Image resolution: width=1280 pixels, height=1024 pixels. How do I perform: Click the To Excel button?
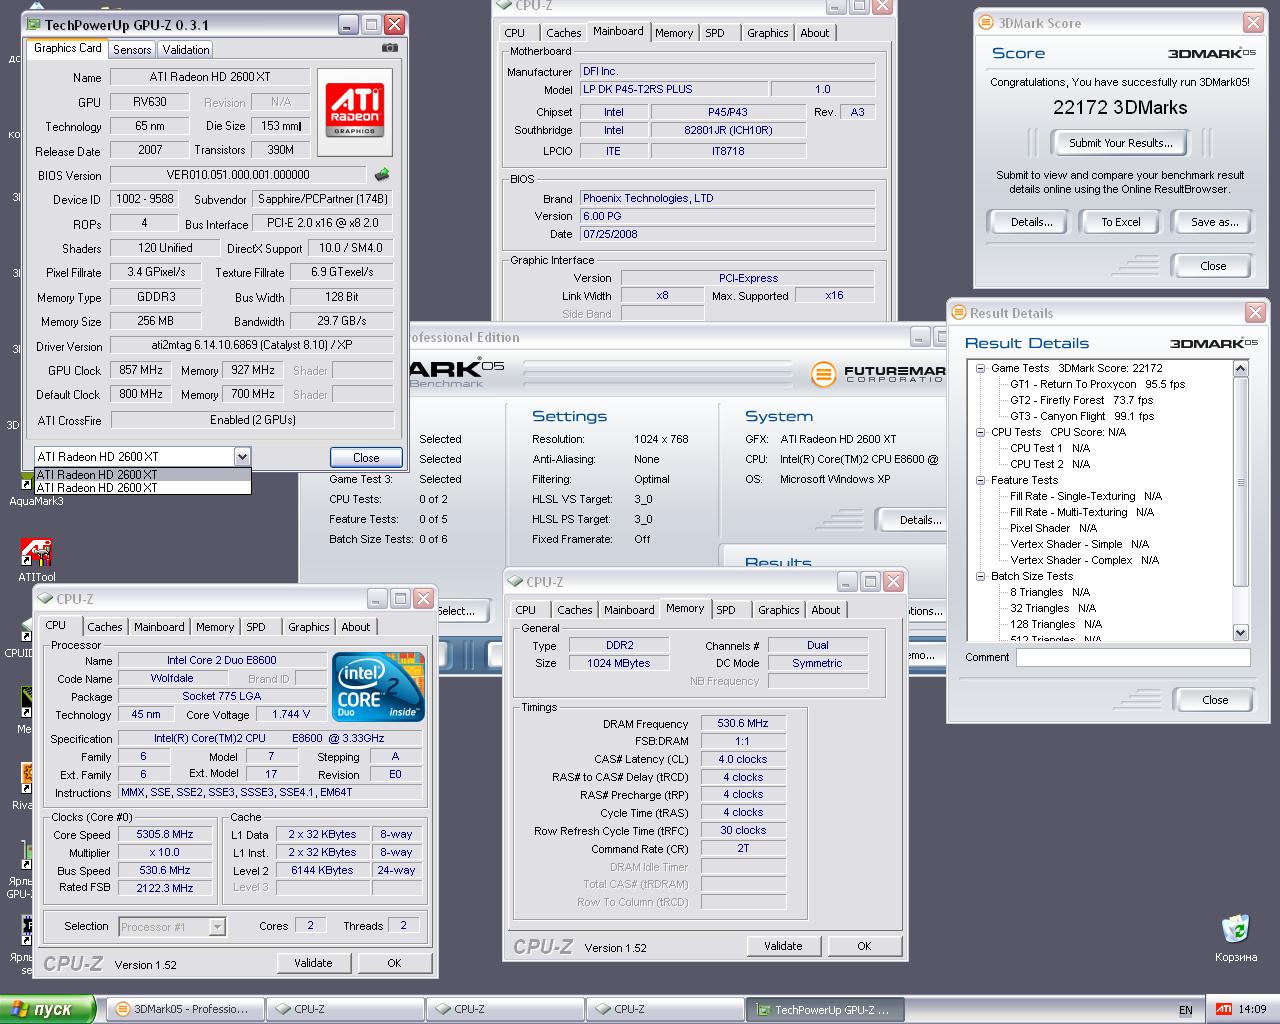point(1121,222)
